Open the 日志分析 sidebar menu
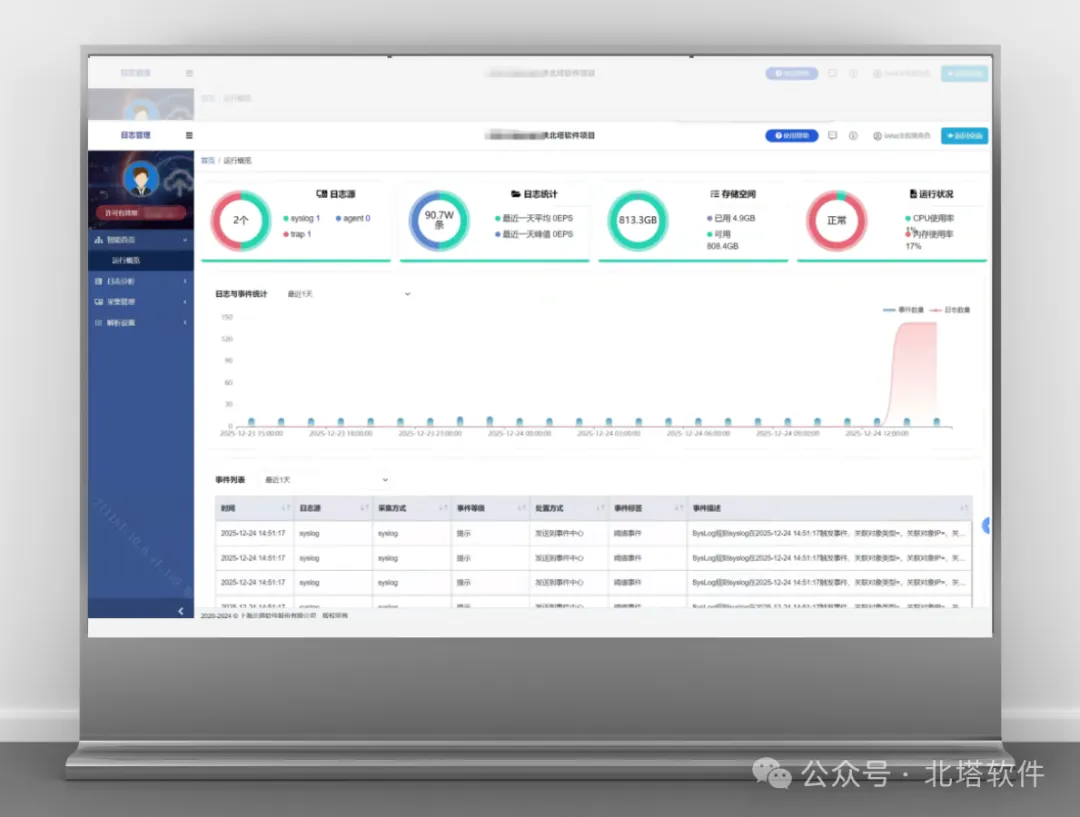This screenshot has width=1080, height=817. point(141,281)
